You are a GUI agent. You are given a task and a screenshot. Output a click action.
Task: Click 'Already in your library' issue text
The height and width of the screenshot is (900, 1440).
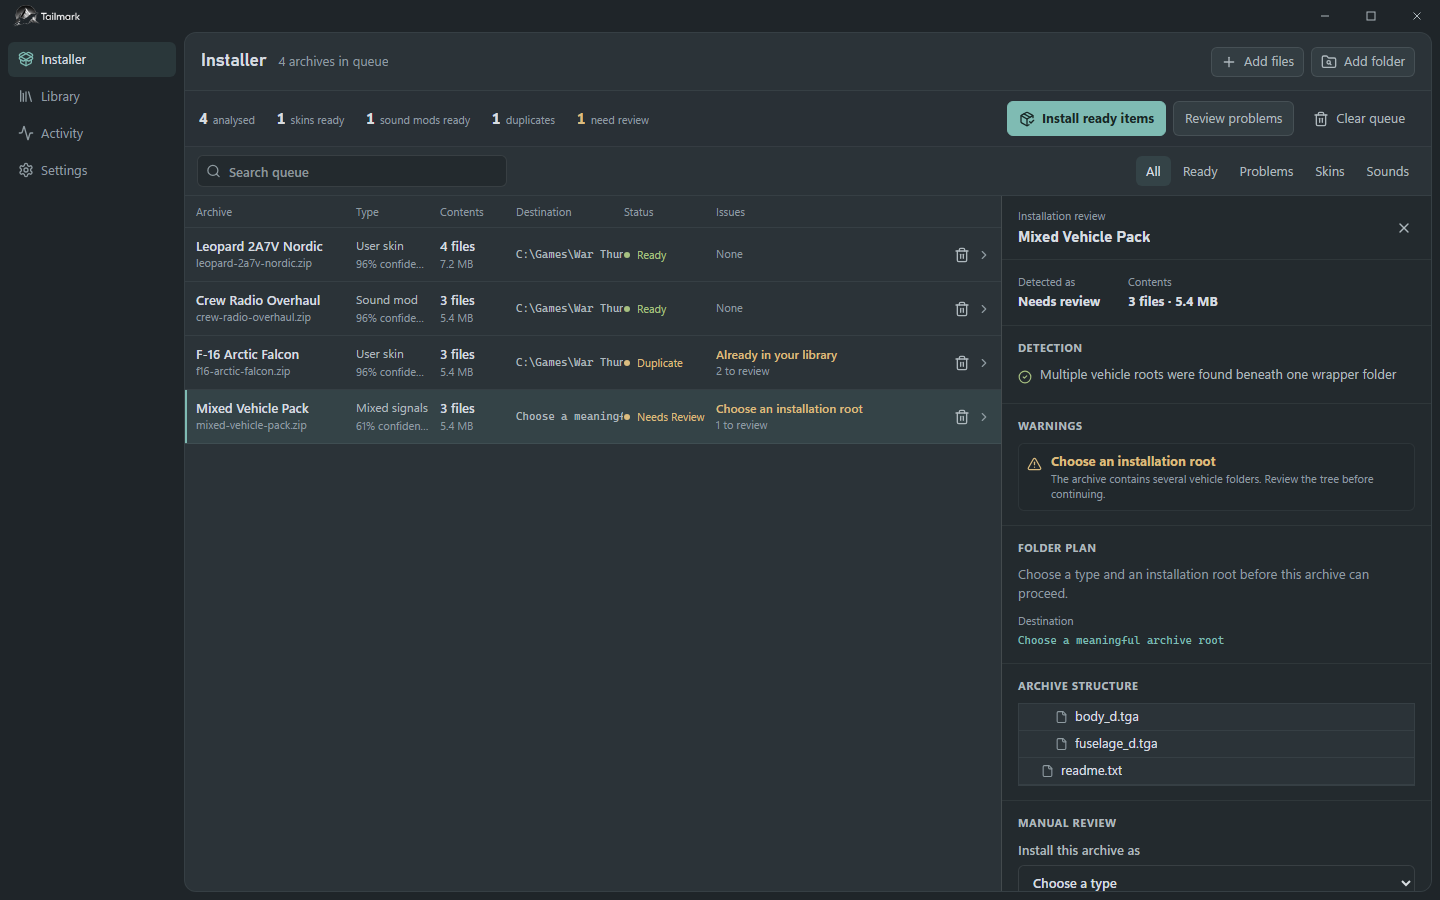(776, 355)
